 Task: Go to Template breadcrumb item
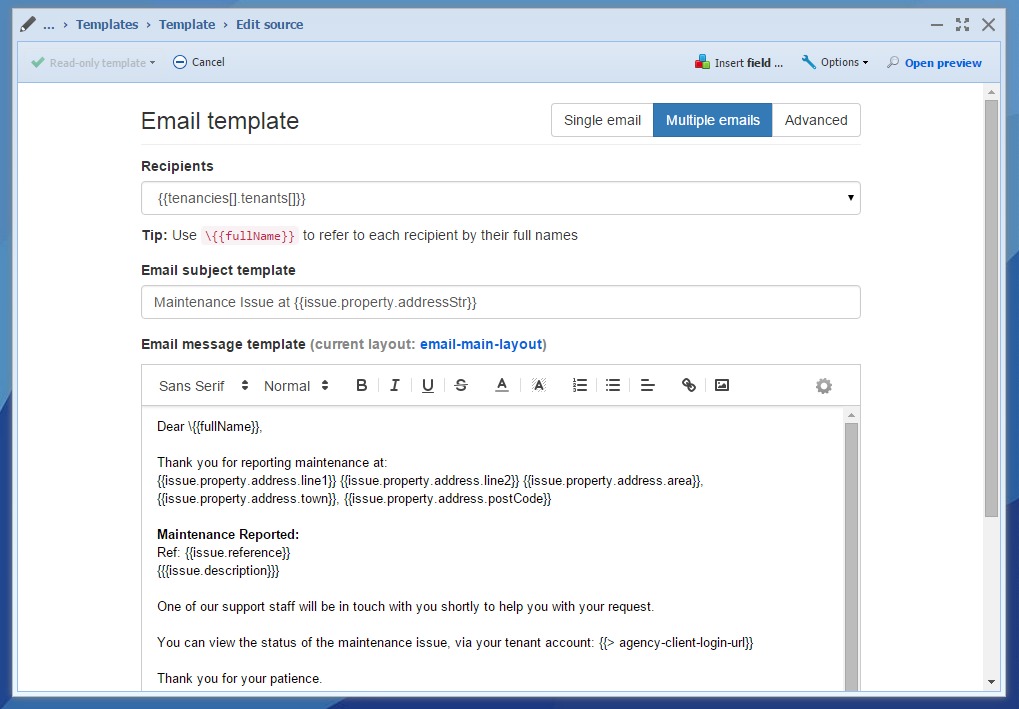187,24
